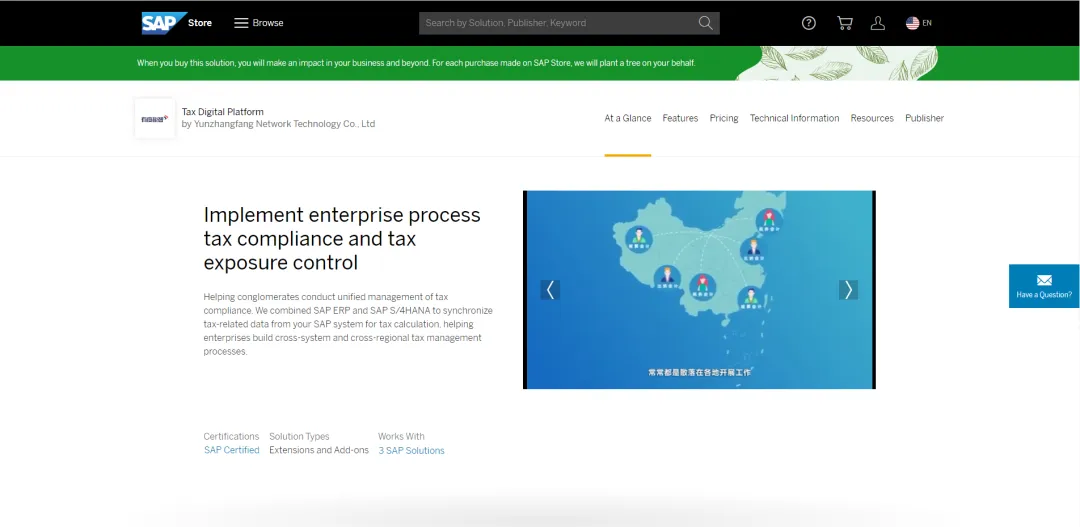1080x527 pixels.
Task: Click Yunzhangfang Network Technology publisher name
Action: tap(284, 124)
